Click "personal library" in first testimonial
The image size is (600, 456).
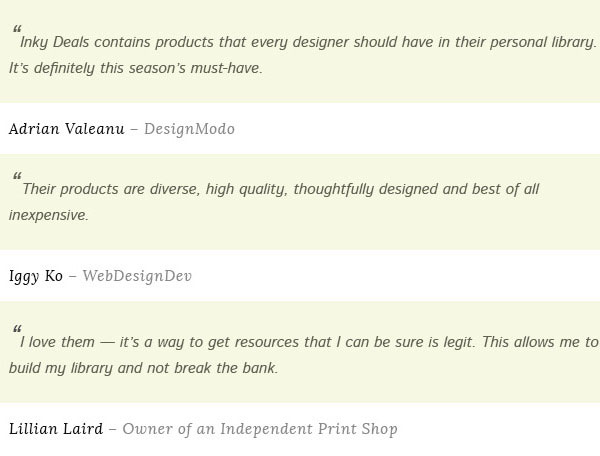[543, 42]
